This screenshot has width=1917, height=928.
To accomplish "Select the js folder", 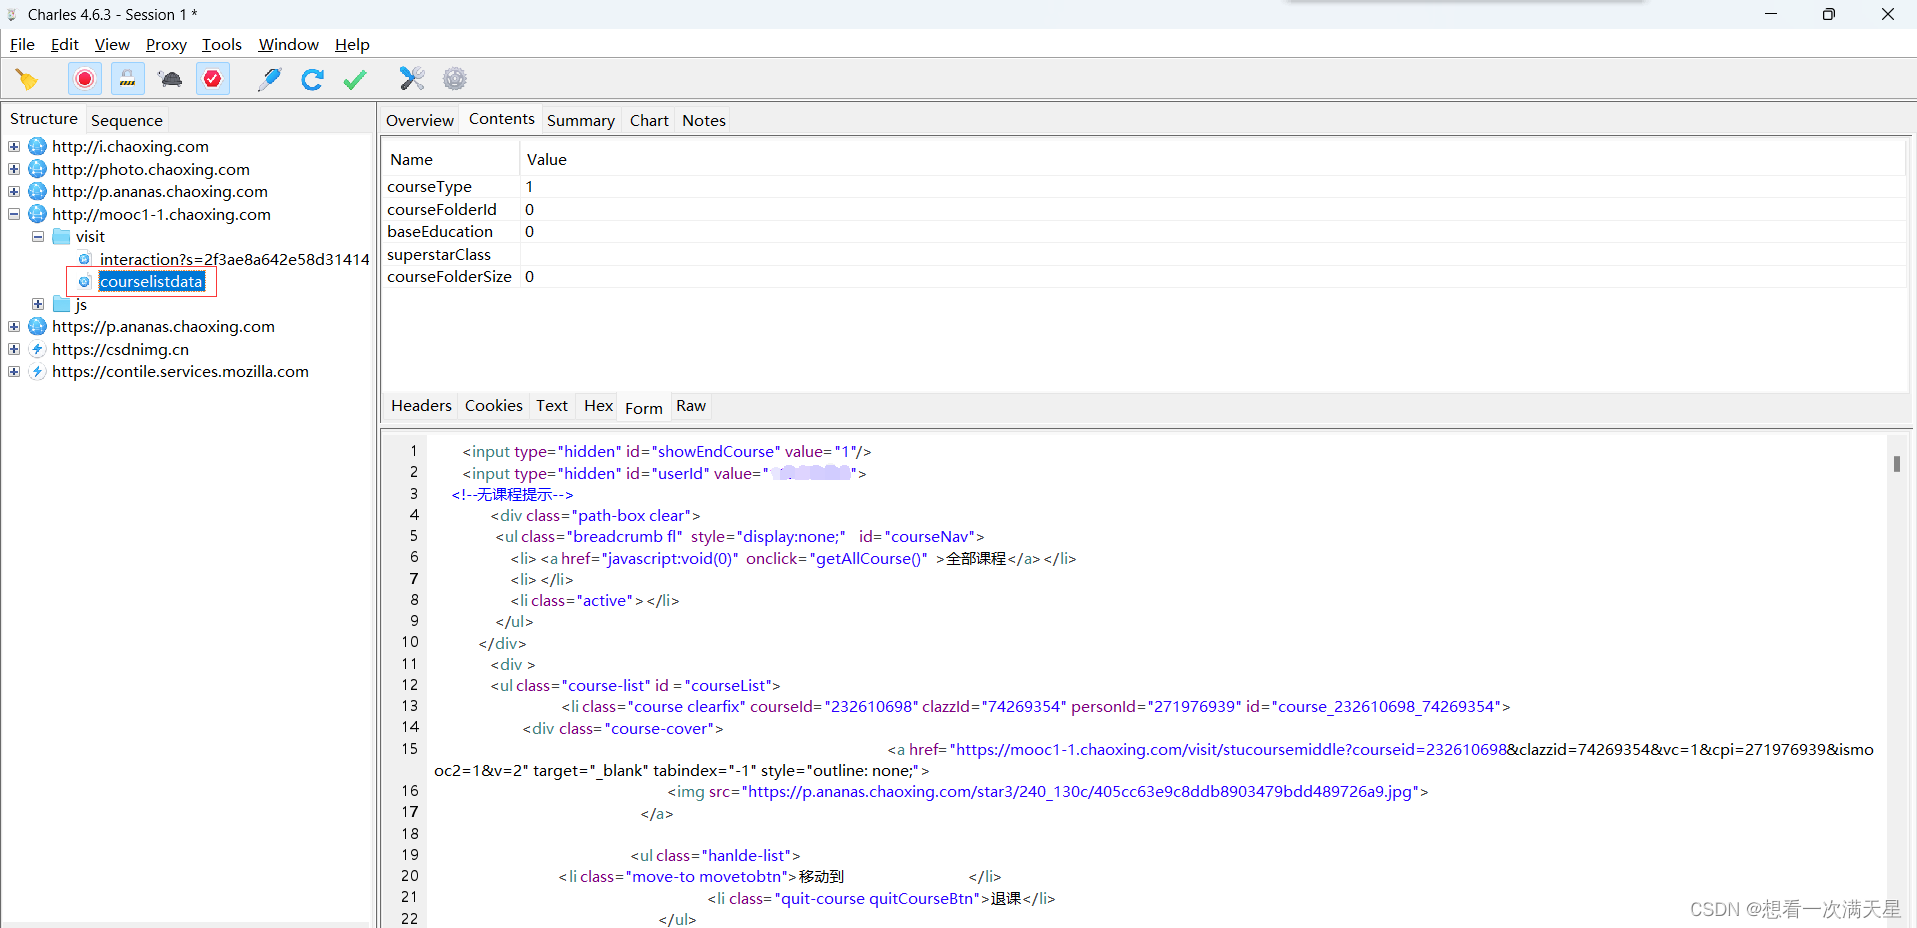I will (x=81, y=304).
